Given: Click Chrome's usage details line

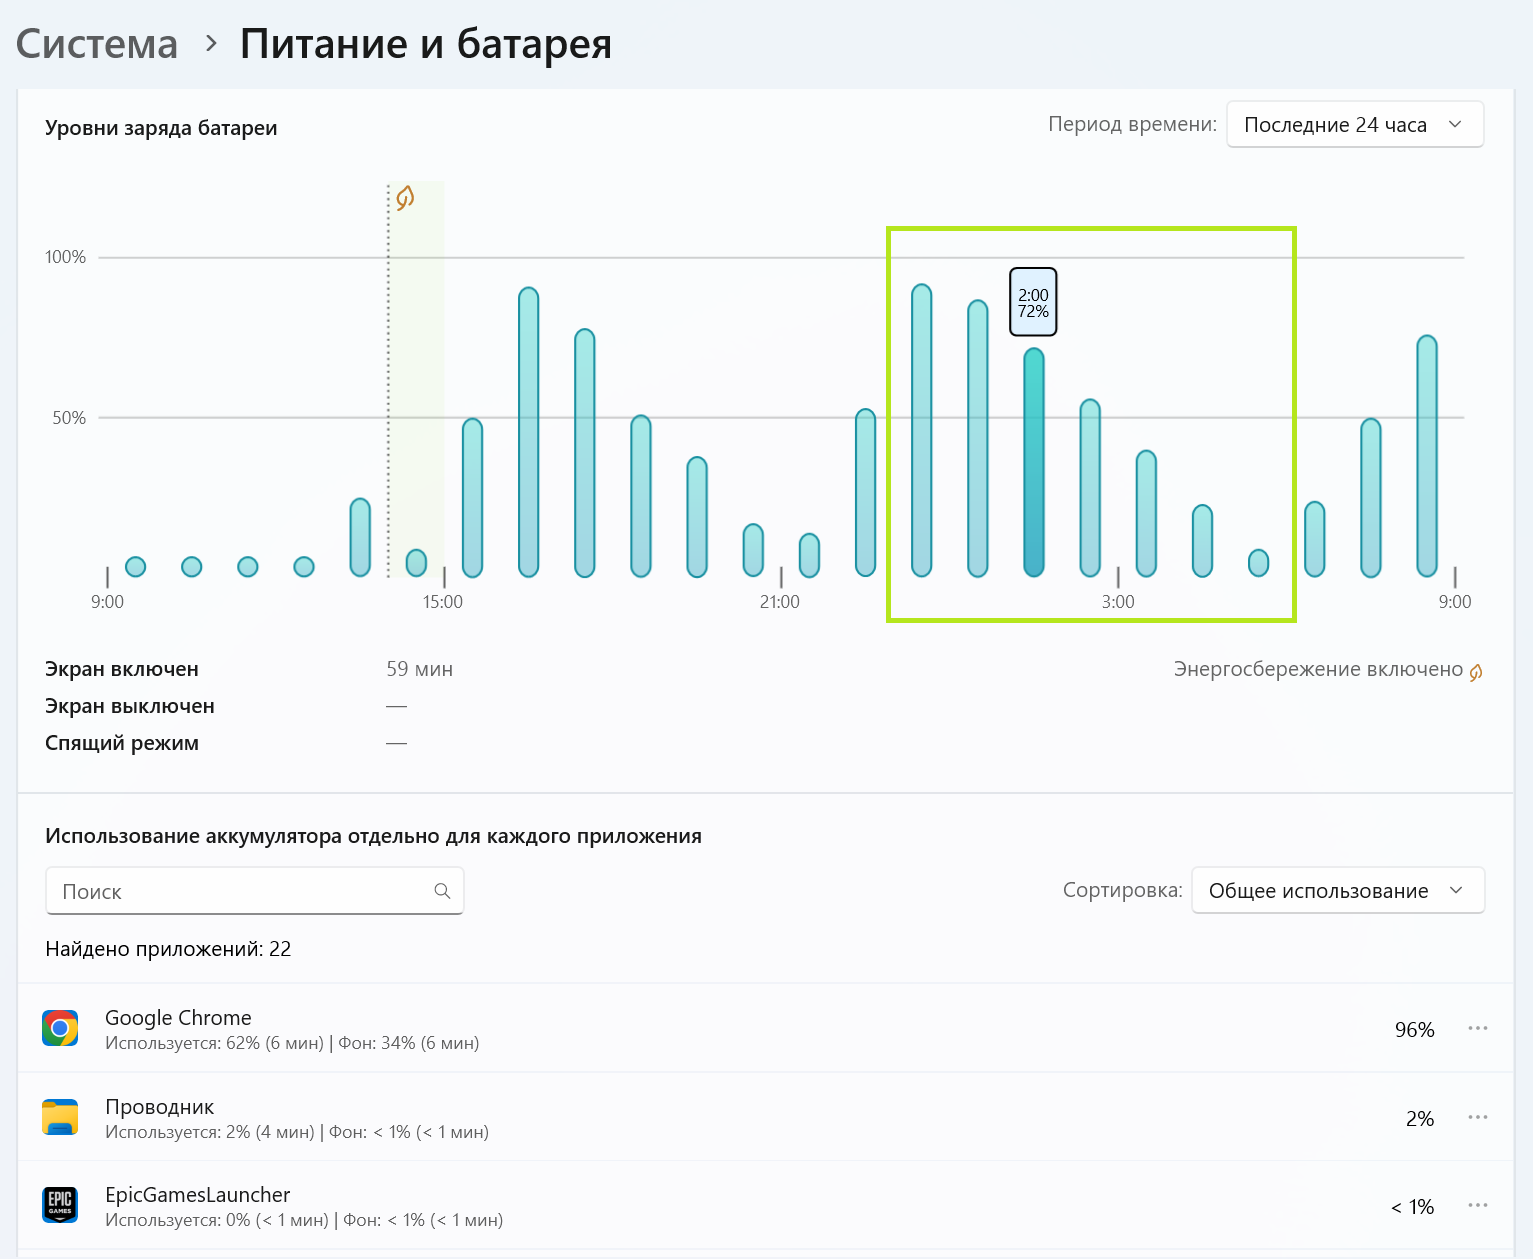Looking at the screenshot, I should (292, 1043).
